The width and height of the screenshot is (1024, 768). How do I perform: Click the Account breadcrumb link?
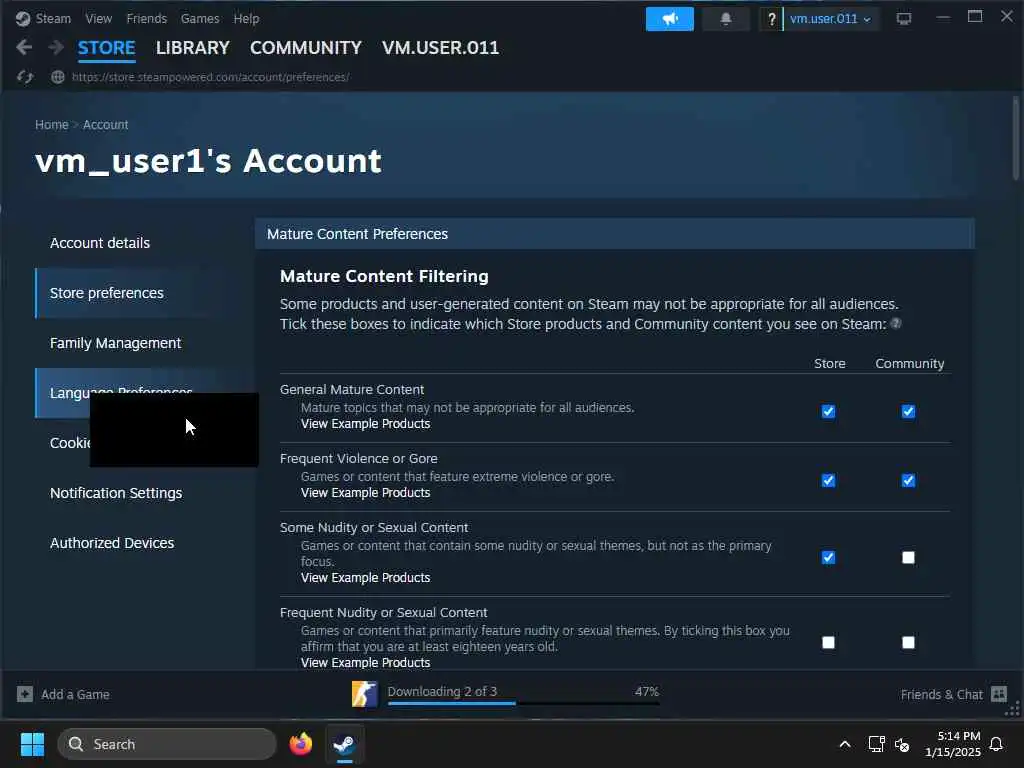coord(105,125)
